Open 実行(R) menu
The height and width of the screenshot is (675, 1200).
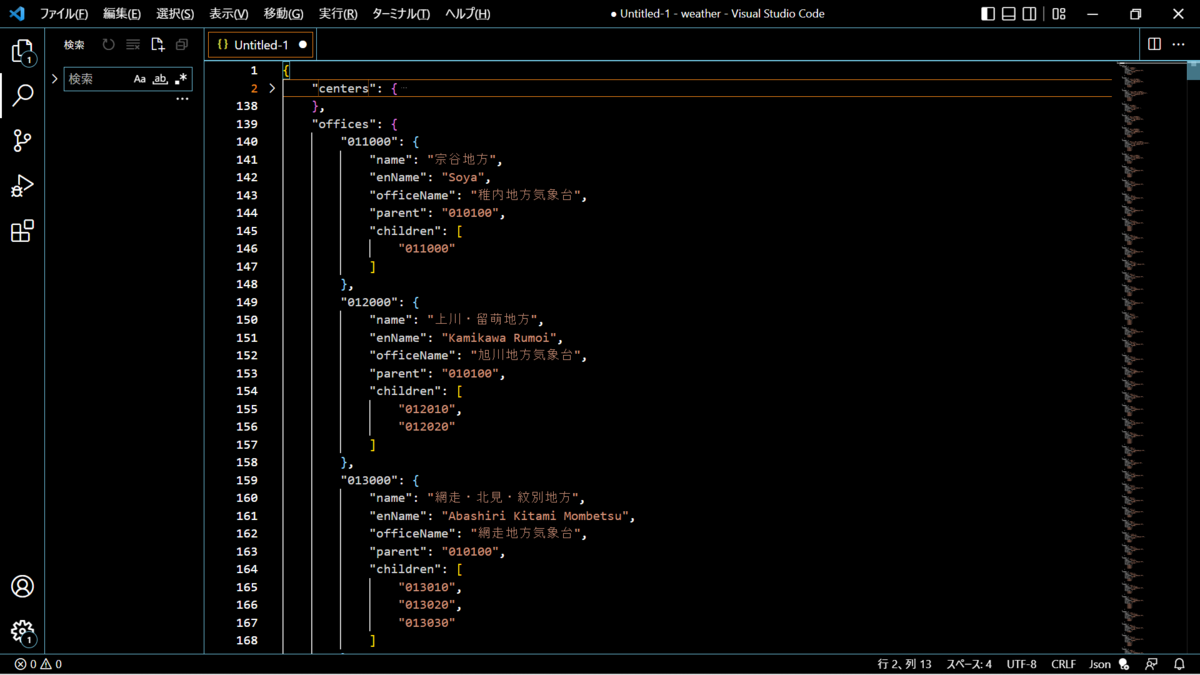pos(338,14)
